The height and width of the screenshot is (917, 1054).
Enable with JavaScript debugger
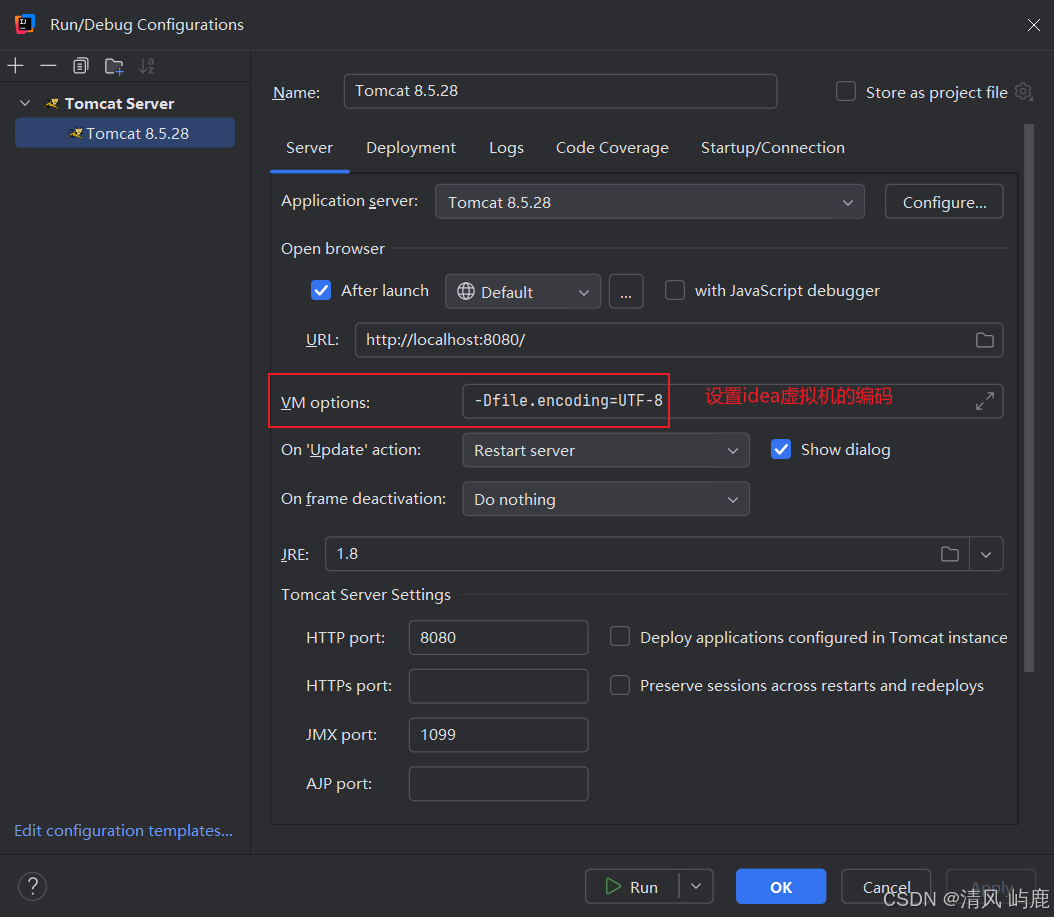pyautogui.click(x=675, y=290)
